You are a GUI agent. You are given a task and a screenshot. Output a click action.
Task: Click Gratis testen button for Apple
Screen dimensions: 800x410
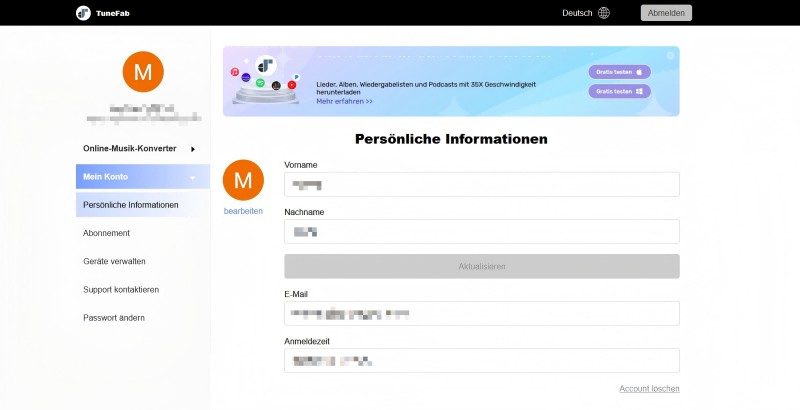619,72
